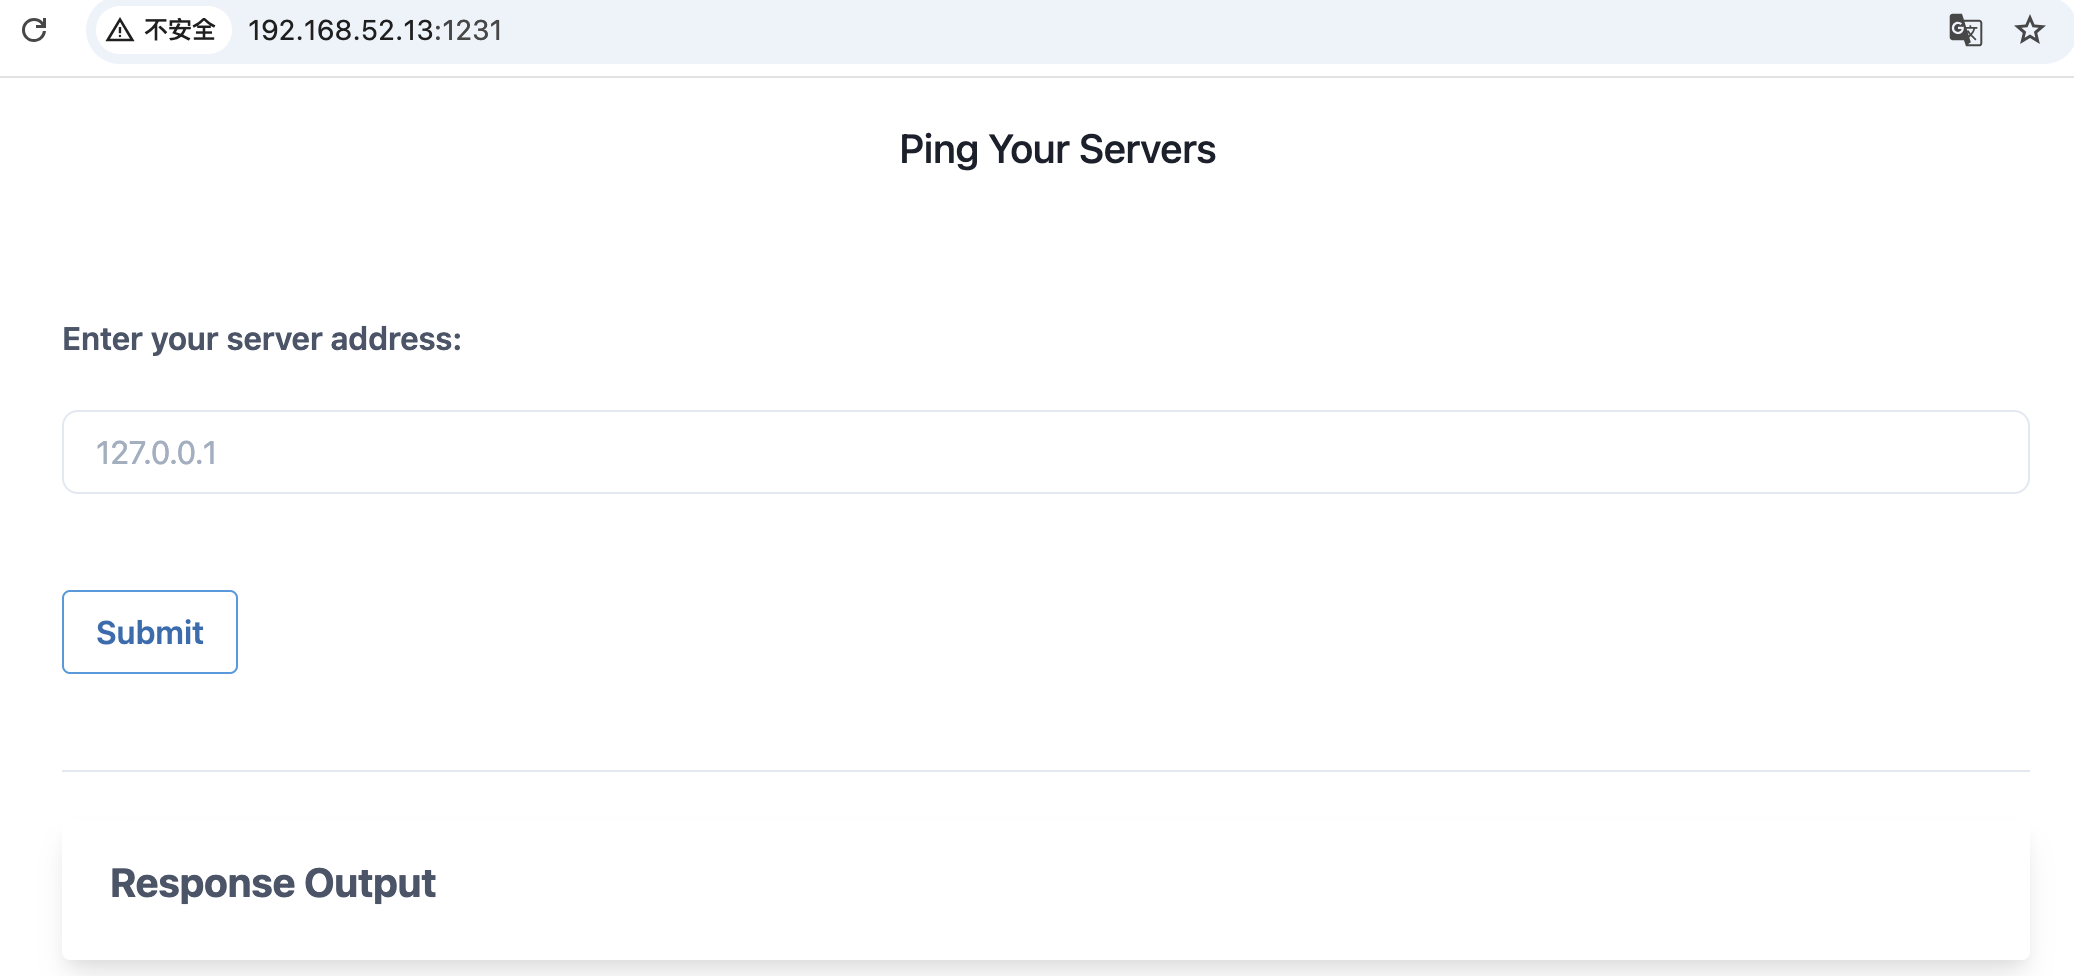Click blank area inside Response Output card
Viewport: 2074px width, 976px height.
1200,890
